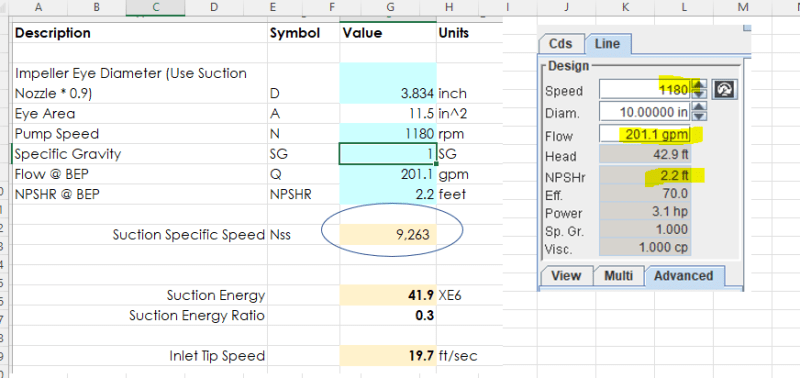This screenshot has width=800, height=378.
Task: Select column header A
Action: click(x=38, y=7)
